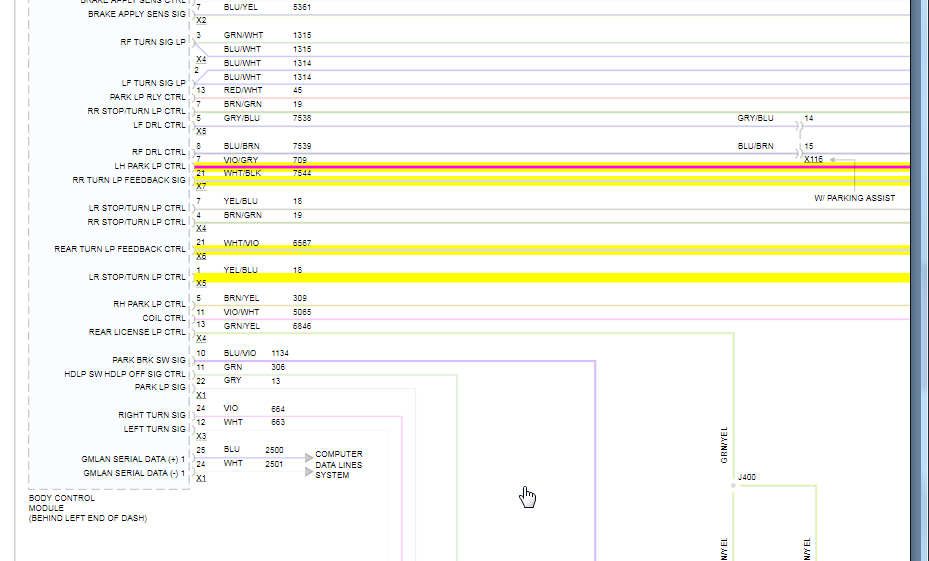Click the vertical GRN/YEL wire label
Image resolution: width=929 pixels, height=561 pixels.
point(724,445)
